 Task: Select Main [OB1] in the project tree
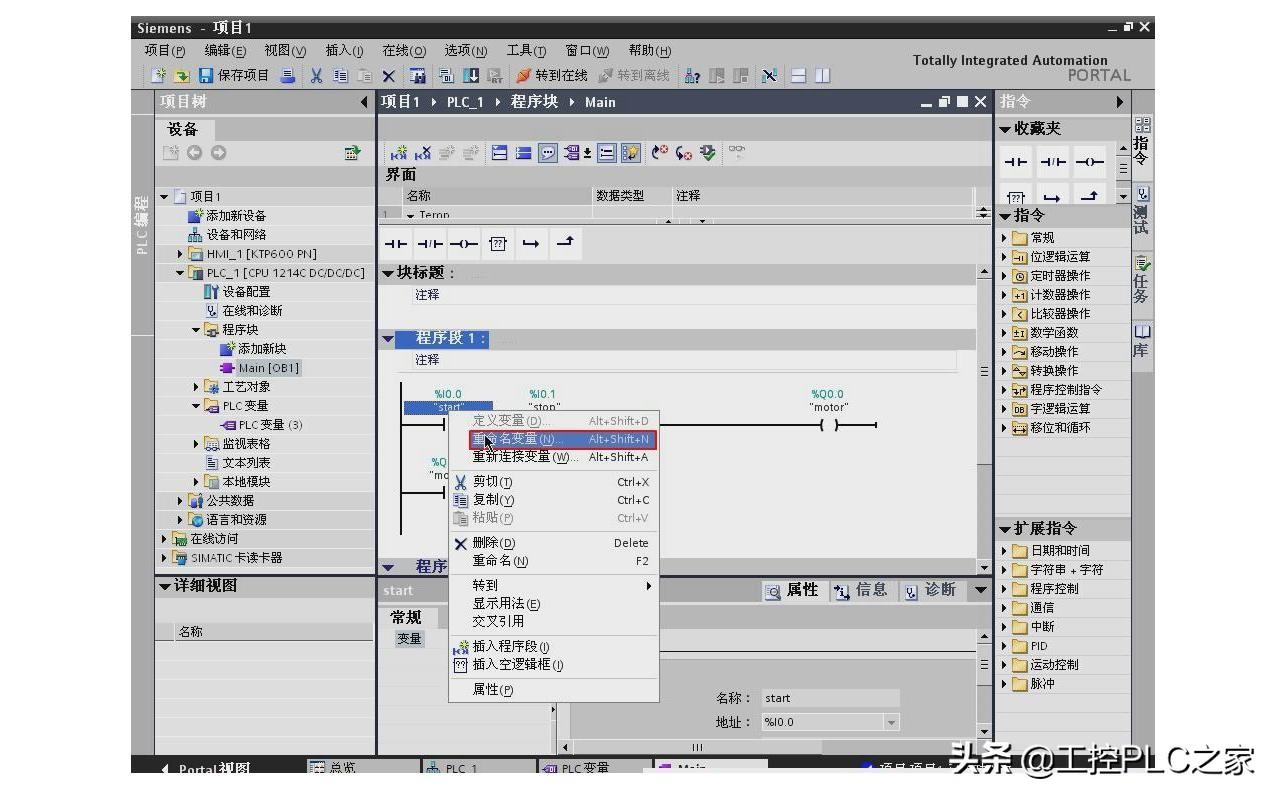click(259, 368)
